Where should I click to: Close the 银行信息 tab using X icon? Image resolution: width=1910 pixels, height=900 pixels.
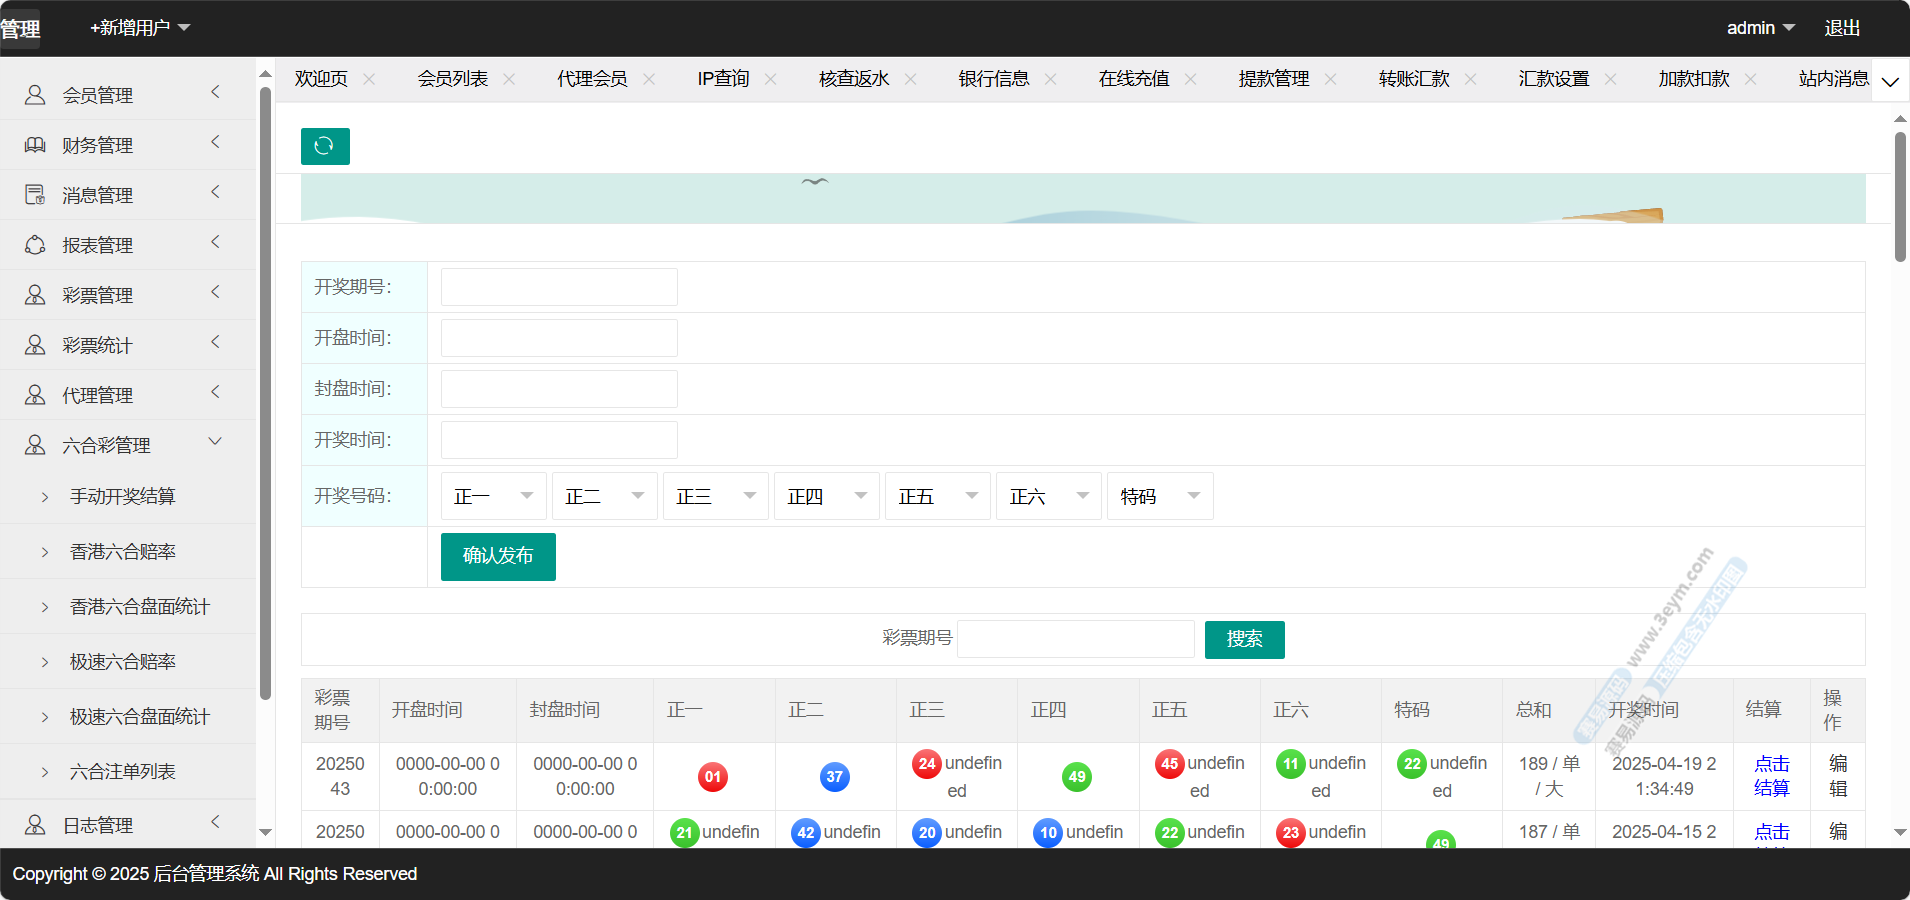(x=1050, y=79)
